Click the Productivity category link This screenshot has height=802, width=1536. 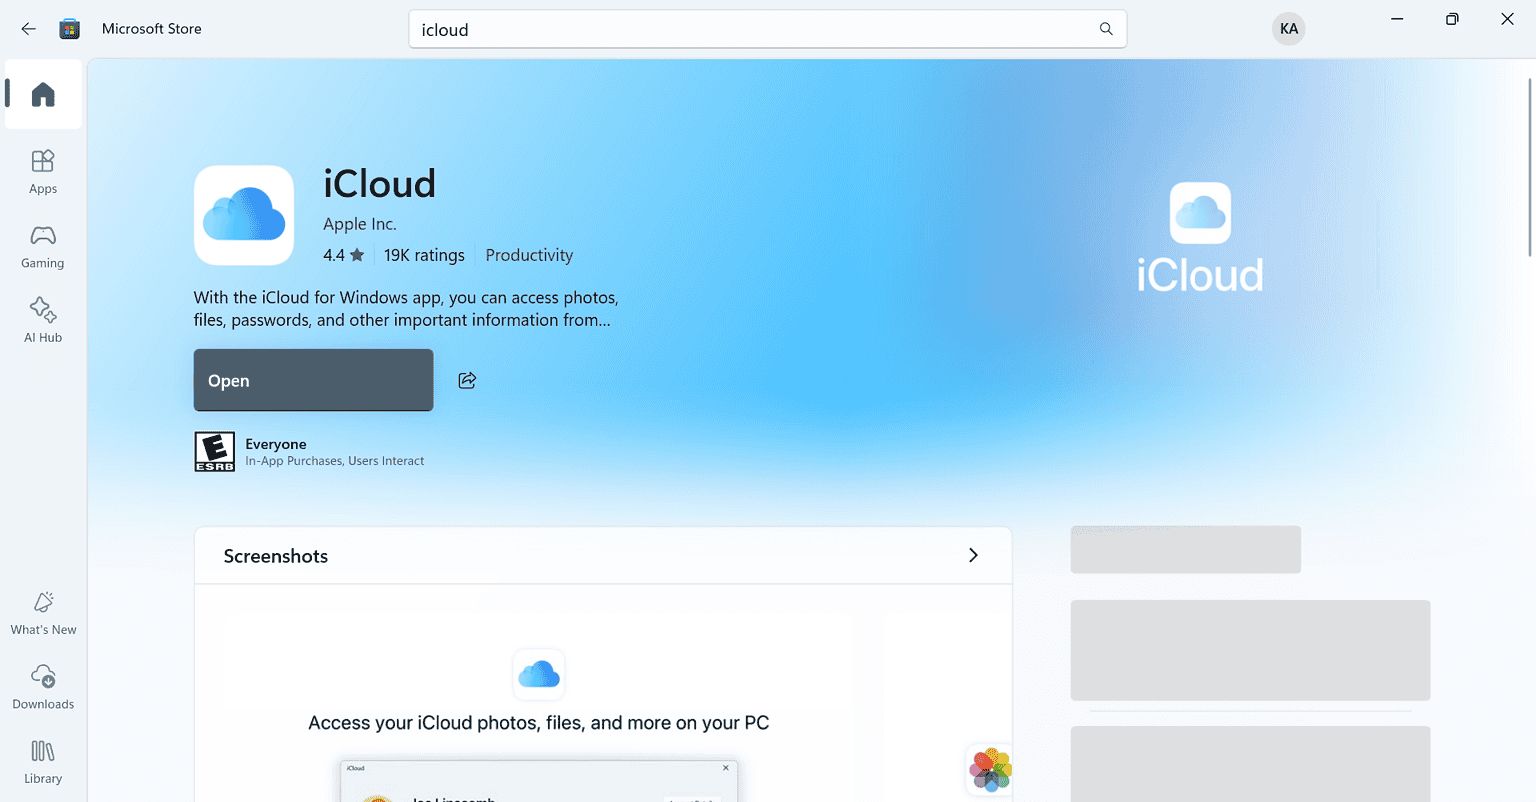(529, 255)
